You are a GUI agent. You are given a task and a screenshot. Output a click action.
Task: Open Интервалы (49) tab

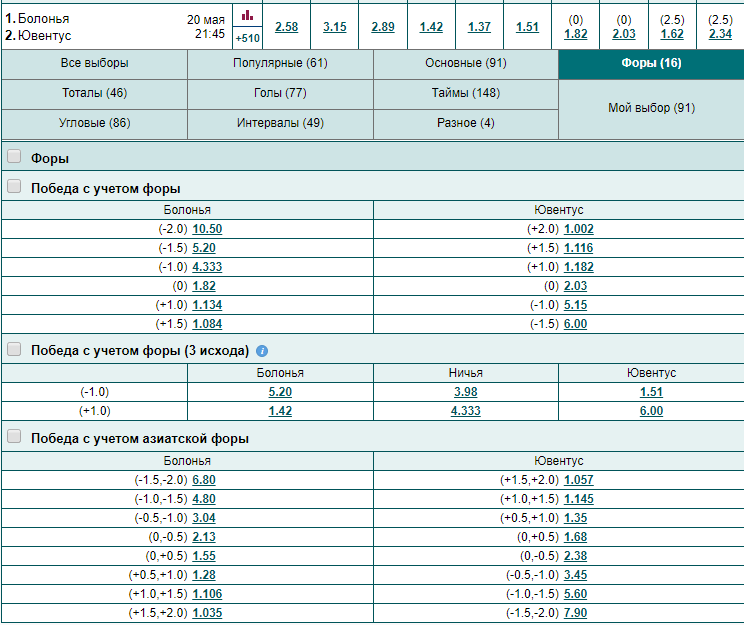[280, 123]
